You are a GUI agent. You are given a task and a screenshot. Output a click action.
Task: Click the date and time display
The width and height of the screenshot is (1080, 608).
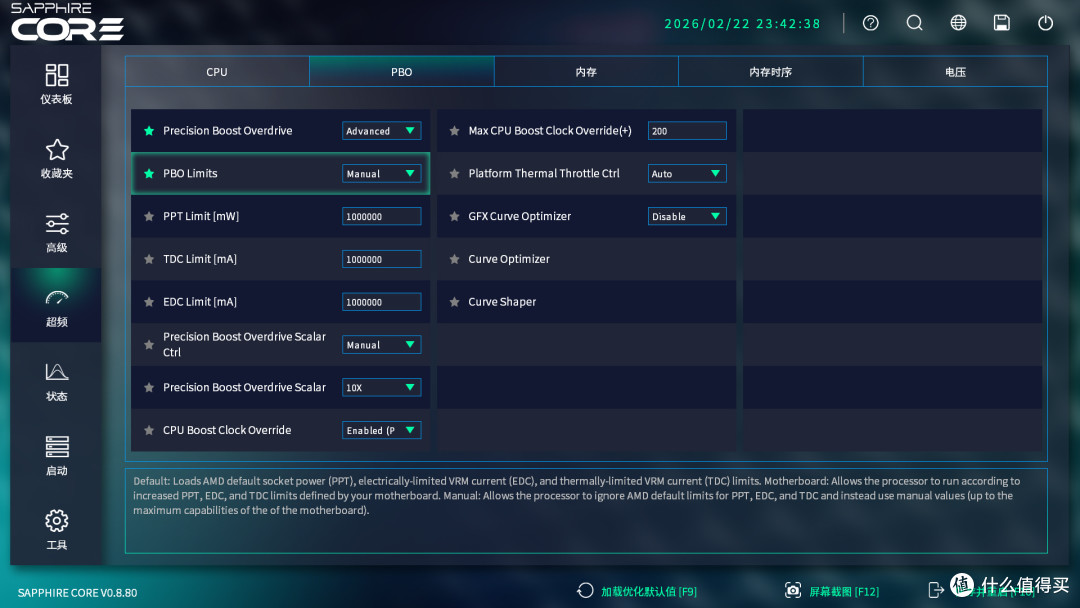(742, 23)
